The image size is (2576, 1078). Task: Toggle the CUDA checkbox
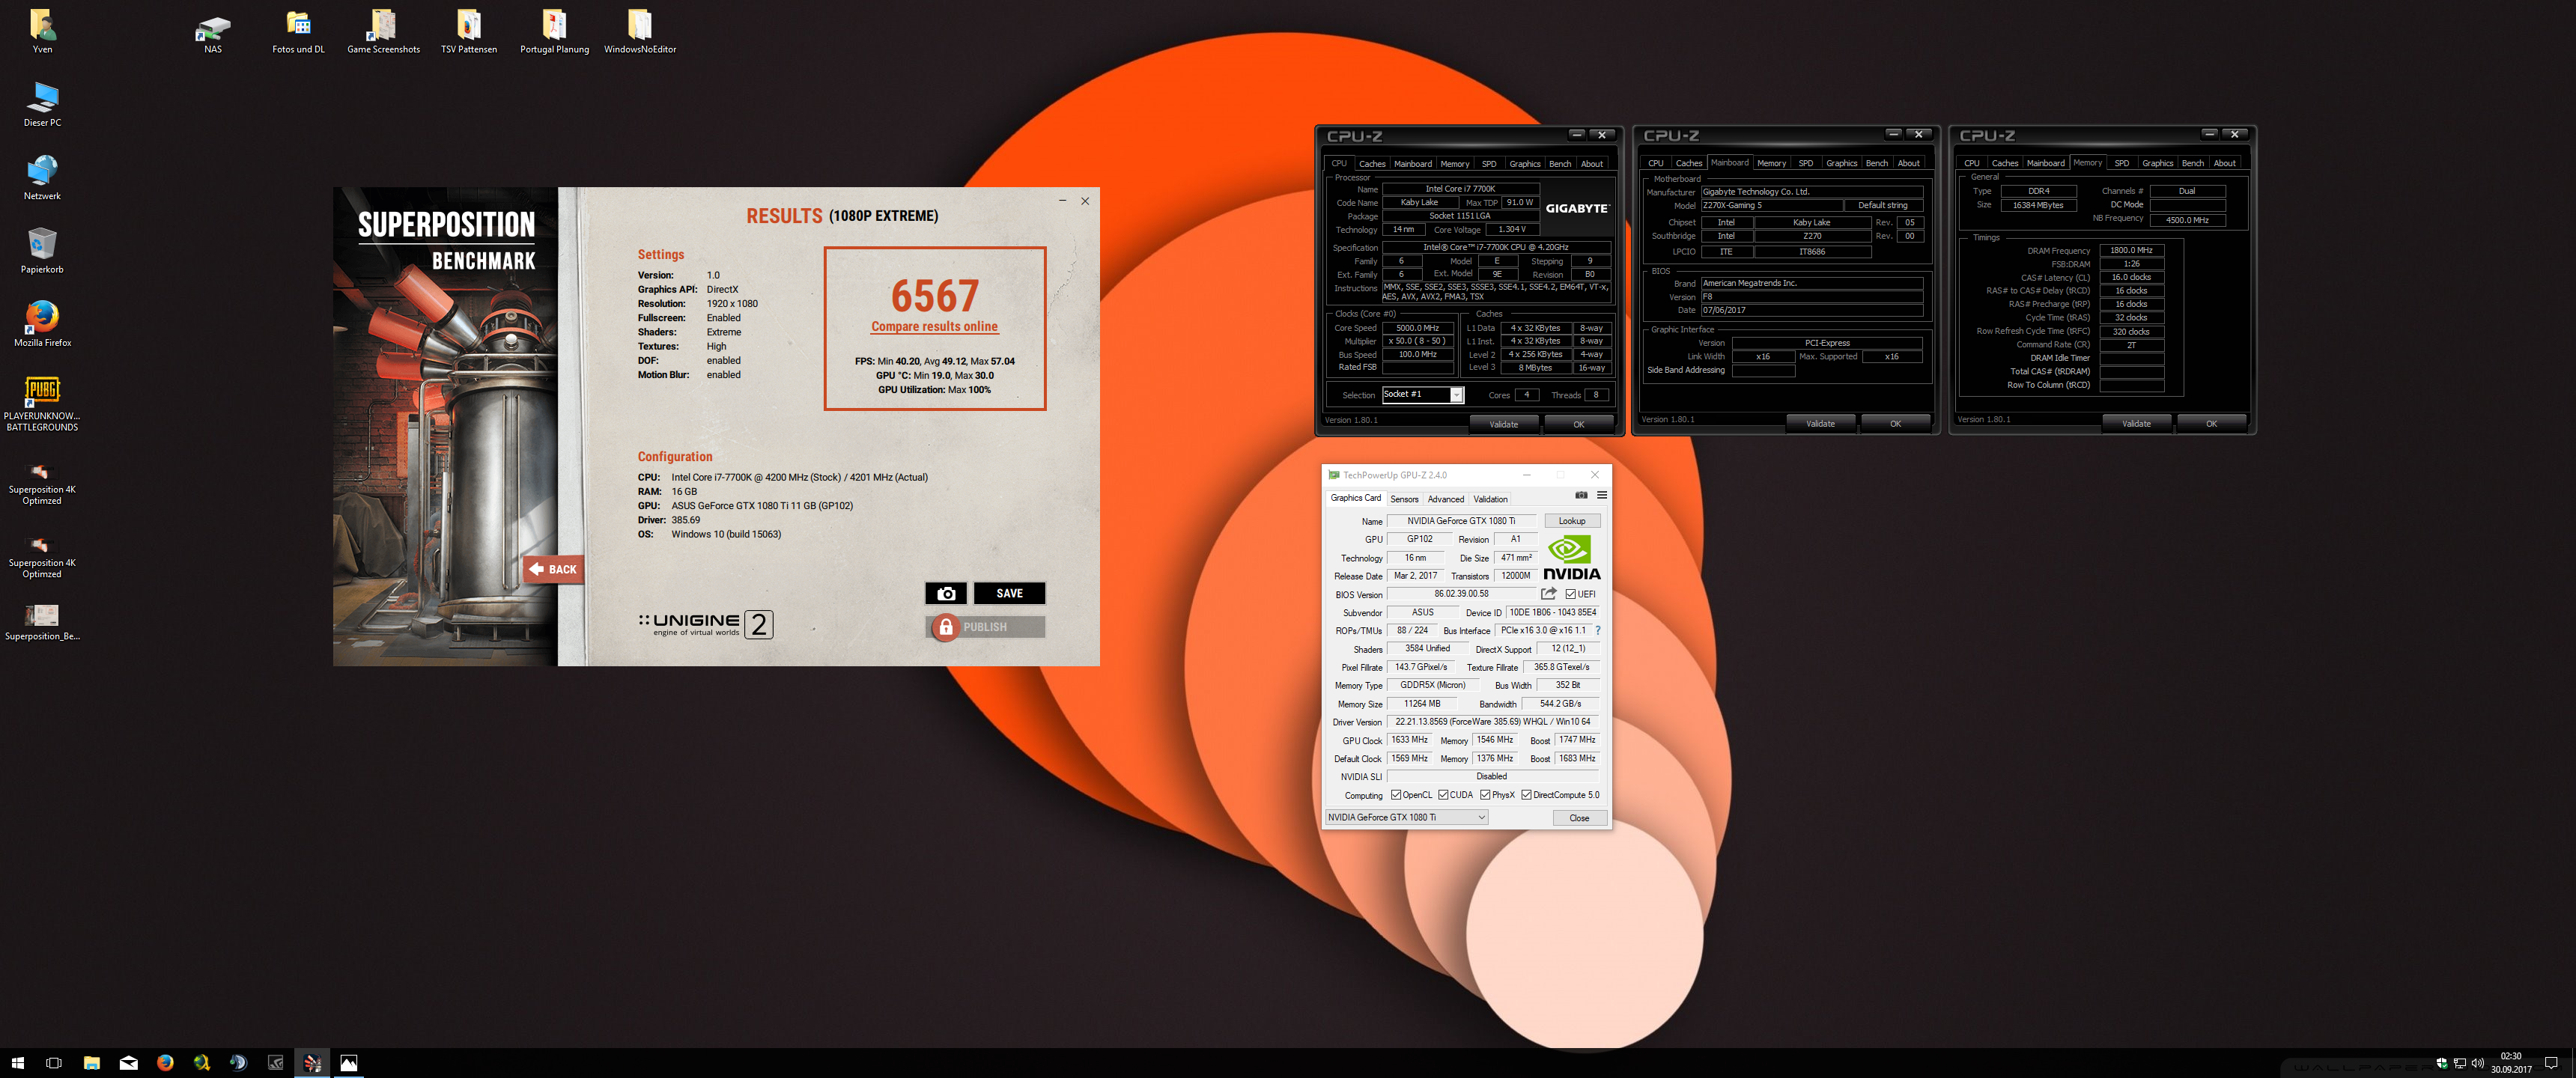(x=1443, y=795)
